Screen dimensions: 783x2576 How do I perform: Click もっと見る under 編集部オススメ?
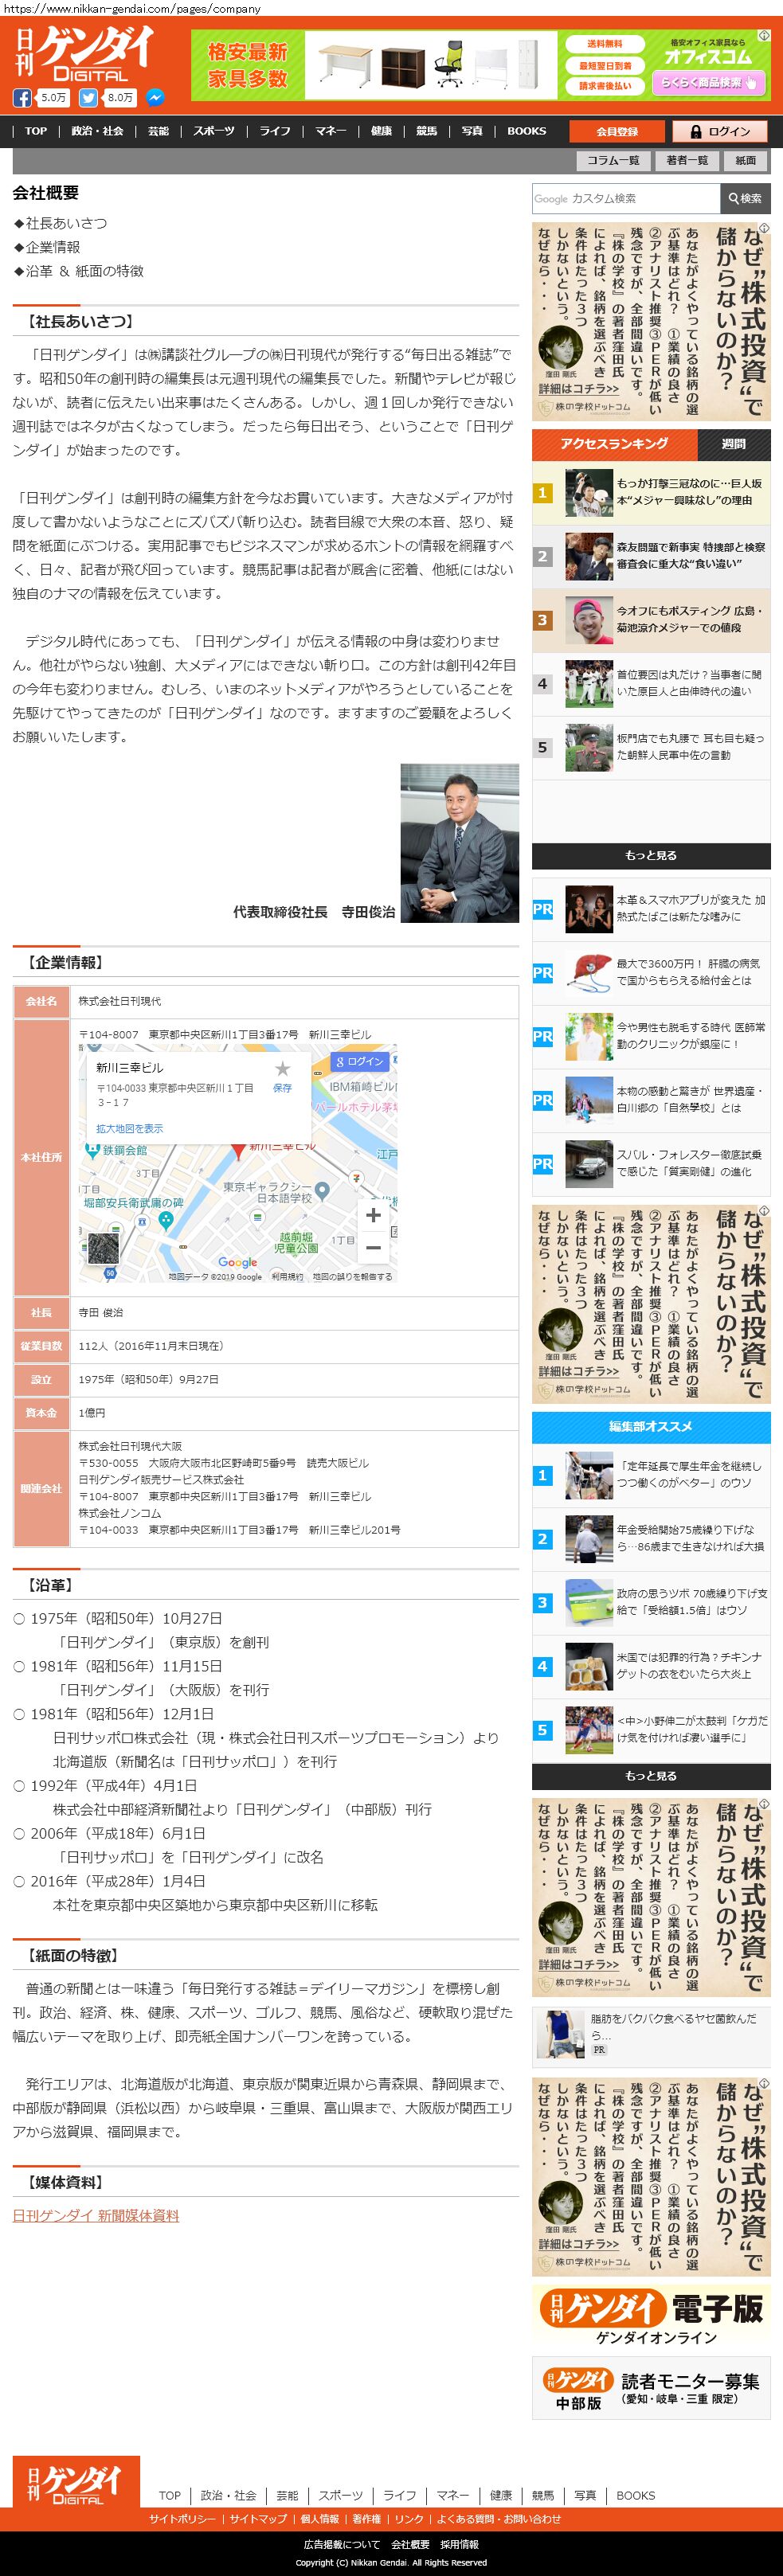click(651, 1776)
